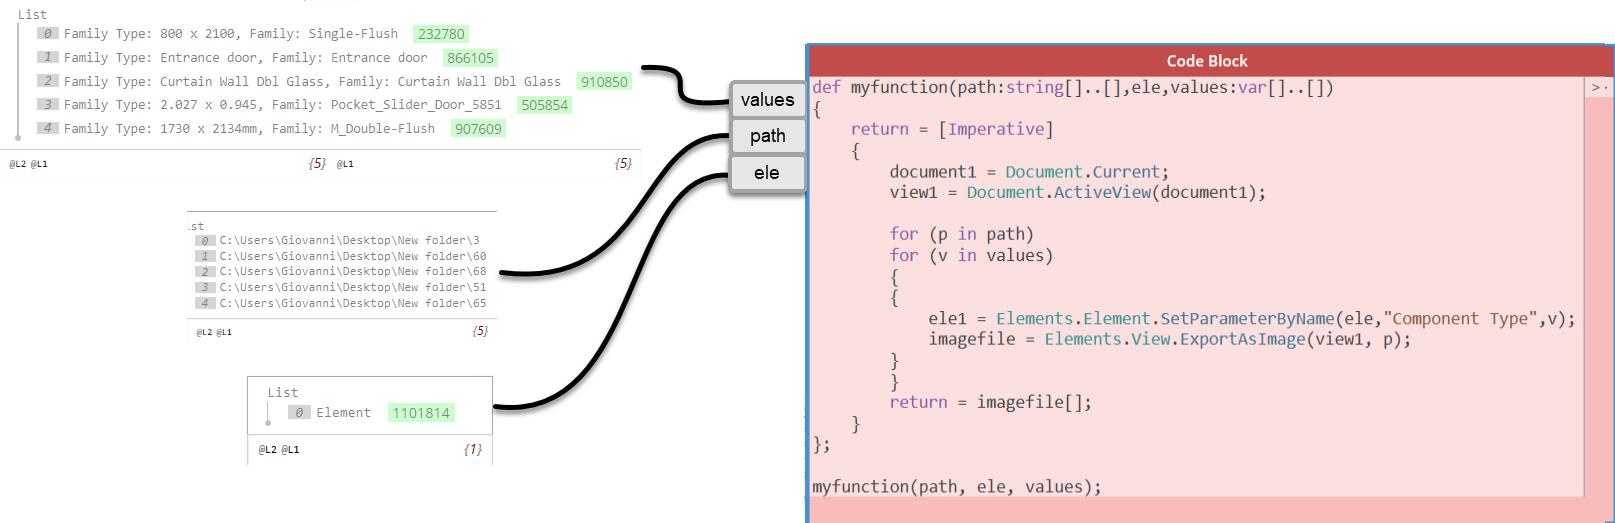
Task: Select row 'Family Type: Curtain Wall Dbl Glass'
Action: (312, 82)
